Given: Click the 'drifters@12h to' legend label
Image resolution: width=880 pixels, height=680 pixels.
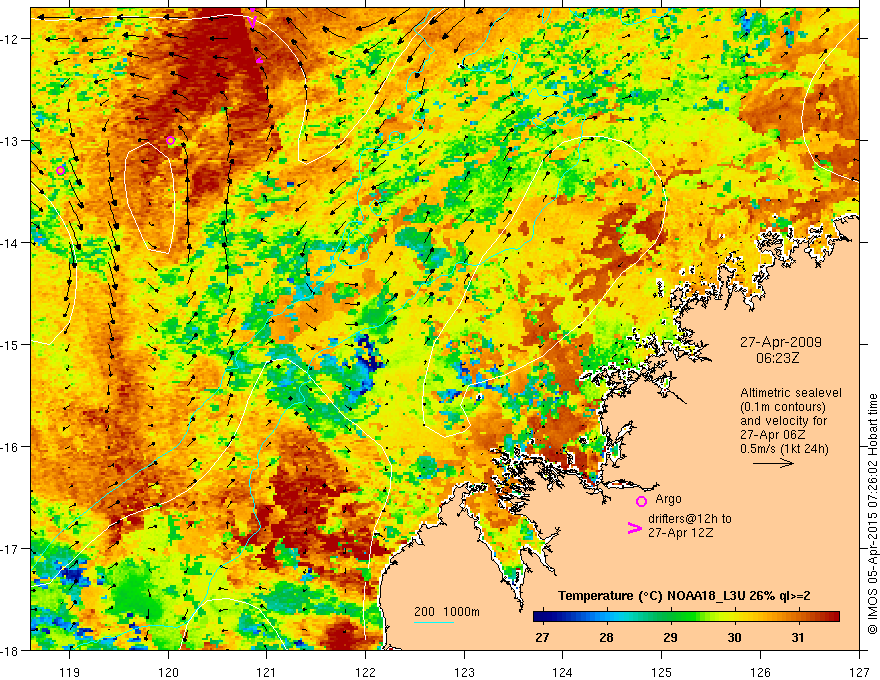Looking at the screenshot, I should [x=690, y=519].
